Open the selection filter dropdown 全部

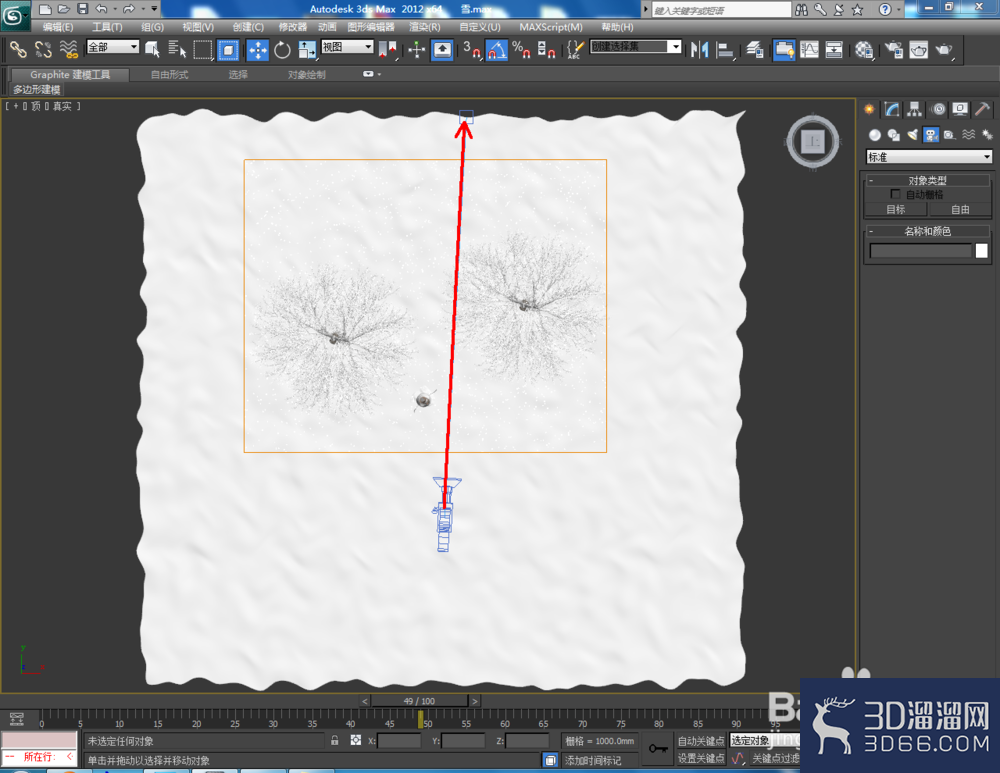[x=113, y=47]
